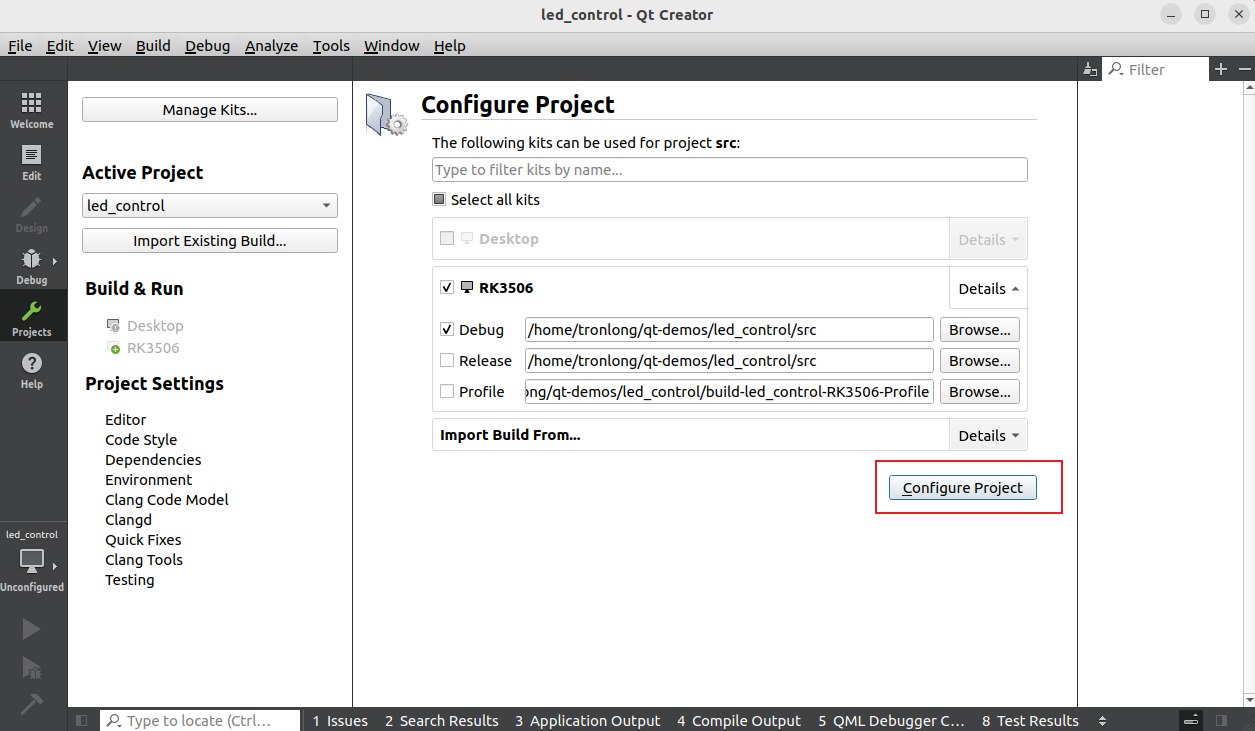Click the Type to locate field
The image size is (1255, 731).
(x=200, y=720)
